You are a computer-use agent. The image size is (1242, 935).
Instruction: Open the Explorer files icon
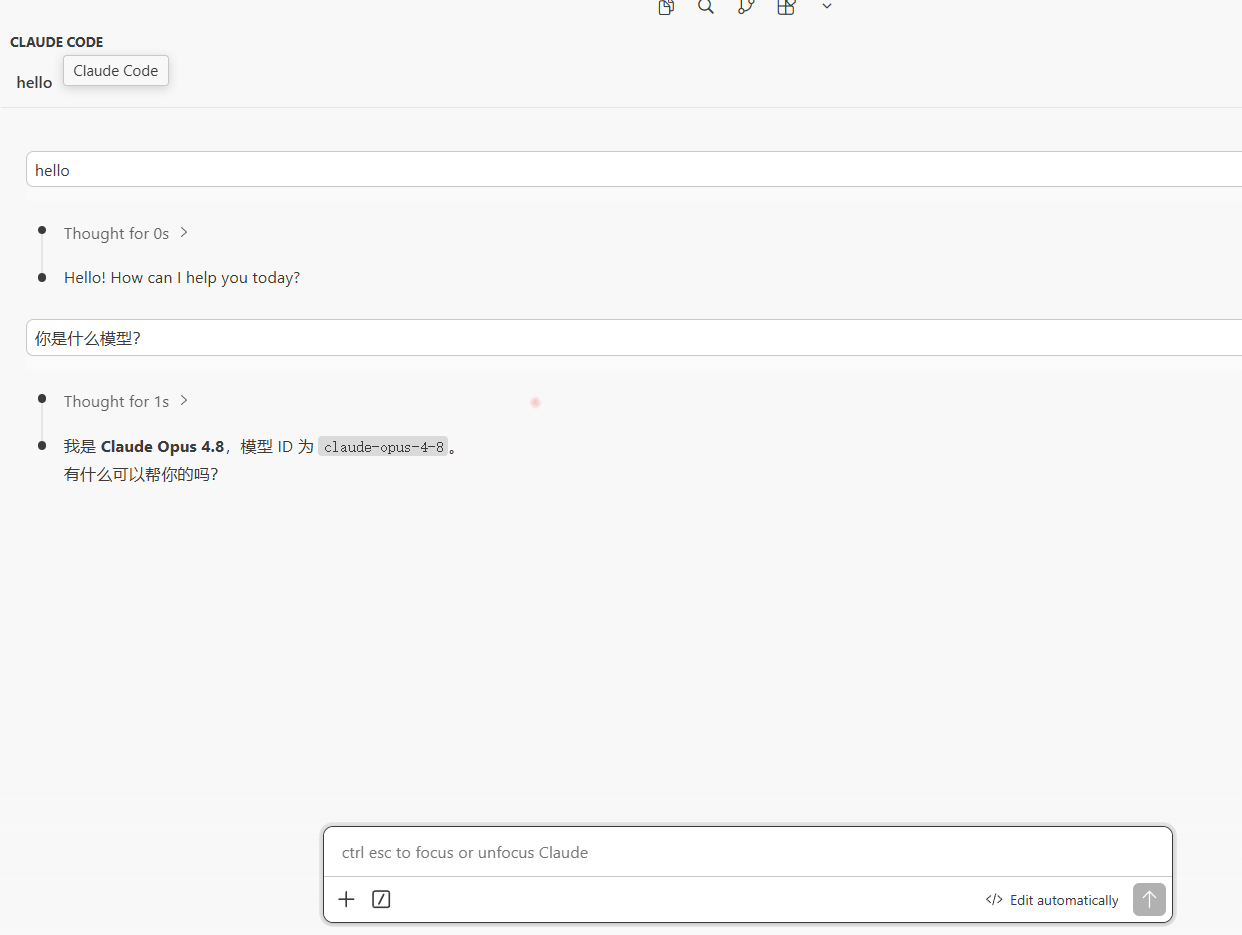(666, 7)
